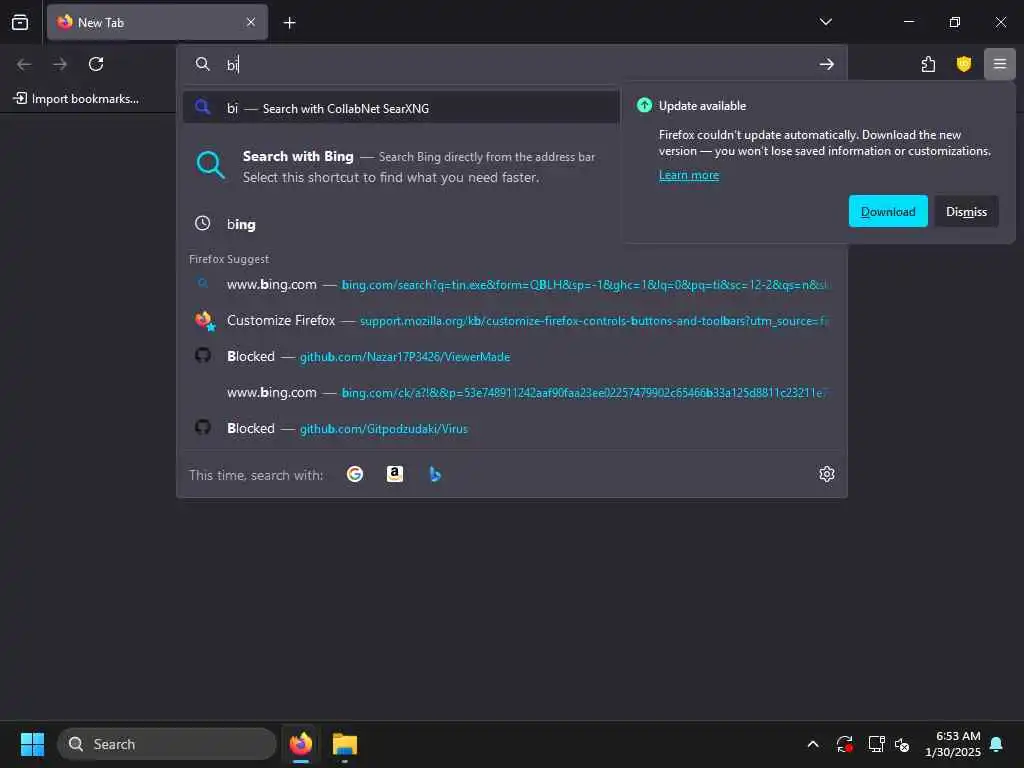Open Blocked Nazar17P3426/ViewerMade suggestion

click(512, 357)
